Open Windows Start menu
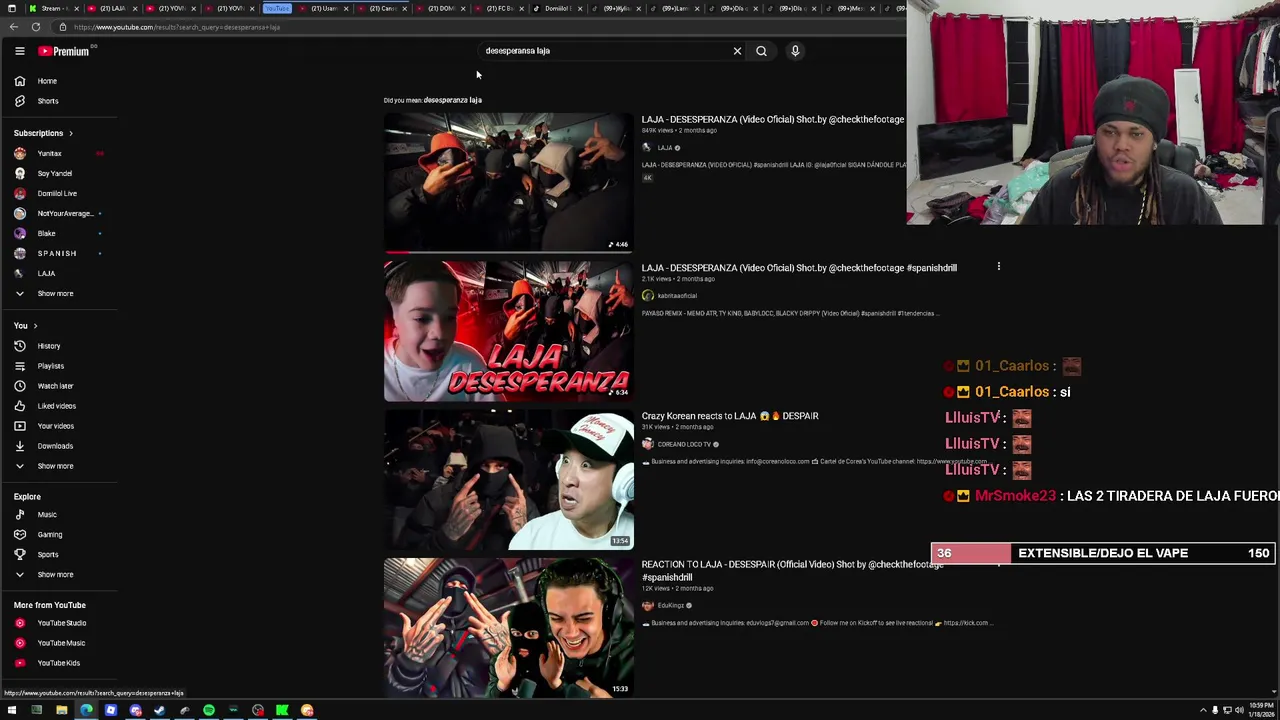 click(12, 711)
